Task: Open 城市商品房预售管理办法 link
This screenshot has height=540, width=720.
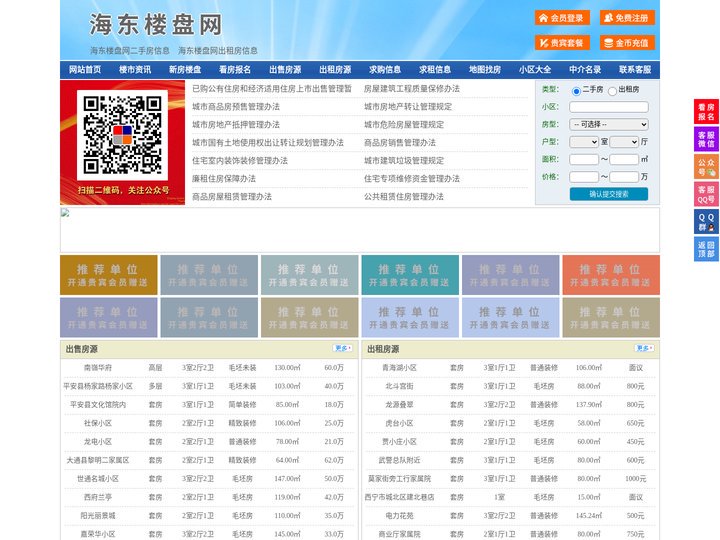Action: (236, 107)
